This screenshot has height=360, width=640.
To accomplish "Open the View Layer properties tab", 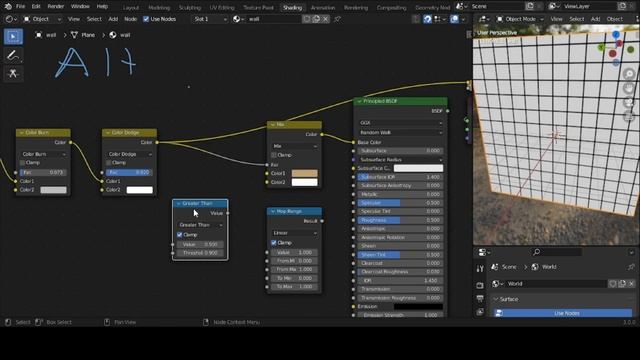I will click(480, 312).
